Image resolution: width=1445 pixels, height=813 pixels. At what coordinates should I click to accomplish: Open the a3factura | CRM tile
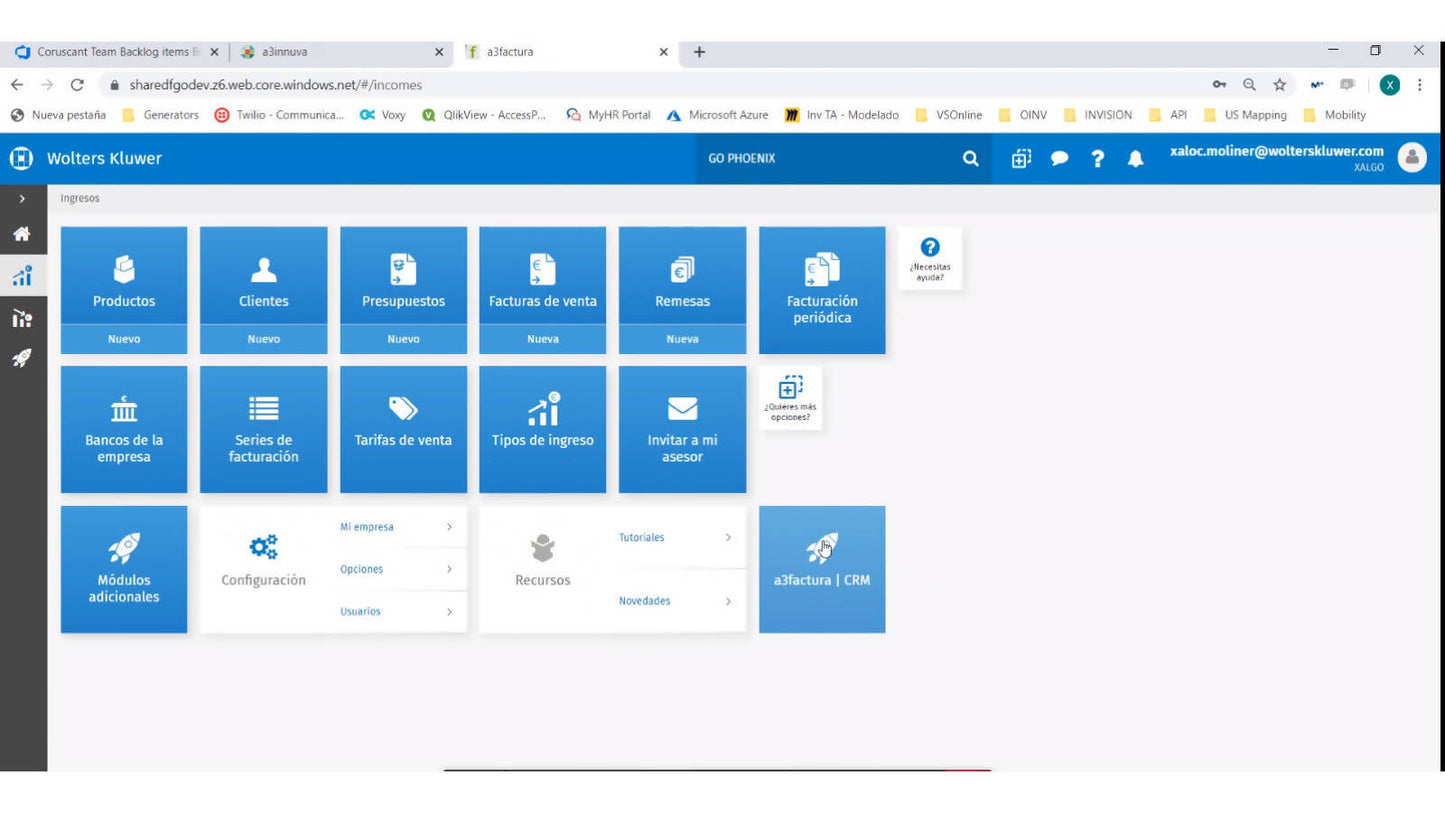pos(822,569)
